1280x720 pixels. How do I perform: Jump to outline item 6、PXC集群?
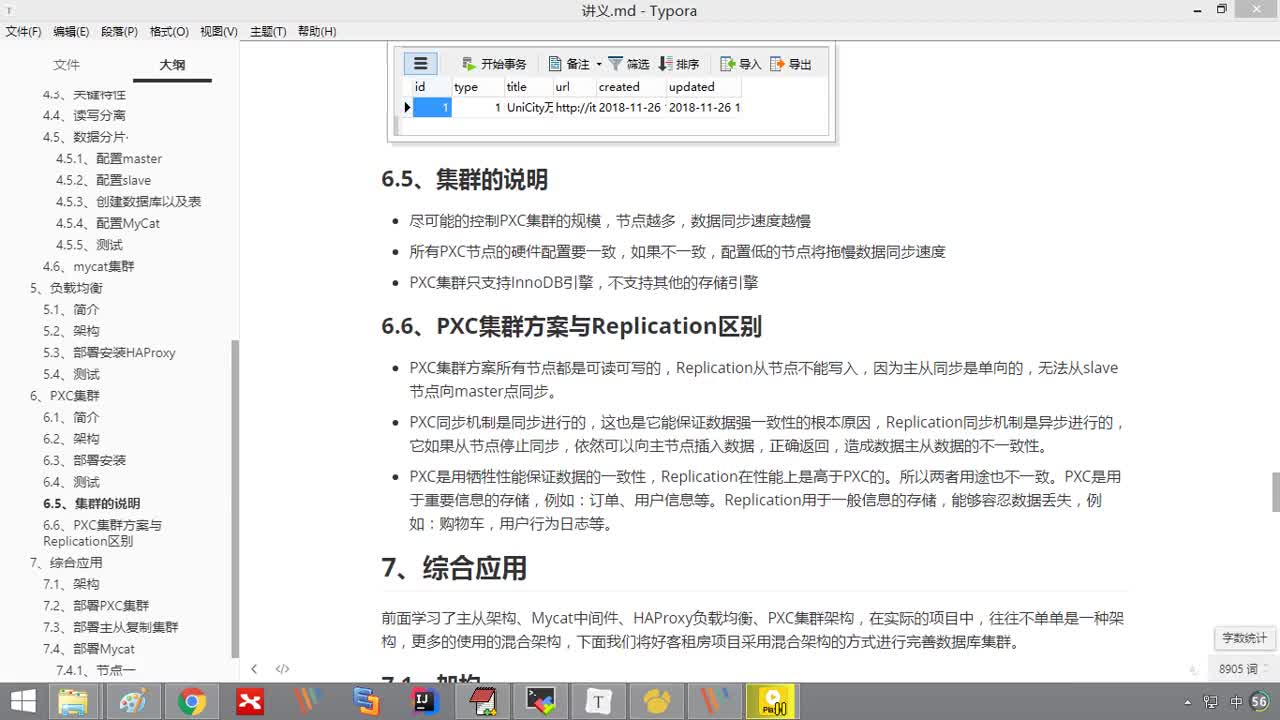click(x=65, y=396)
